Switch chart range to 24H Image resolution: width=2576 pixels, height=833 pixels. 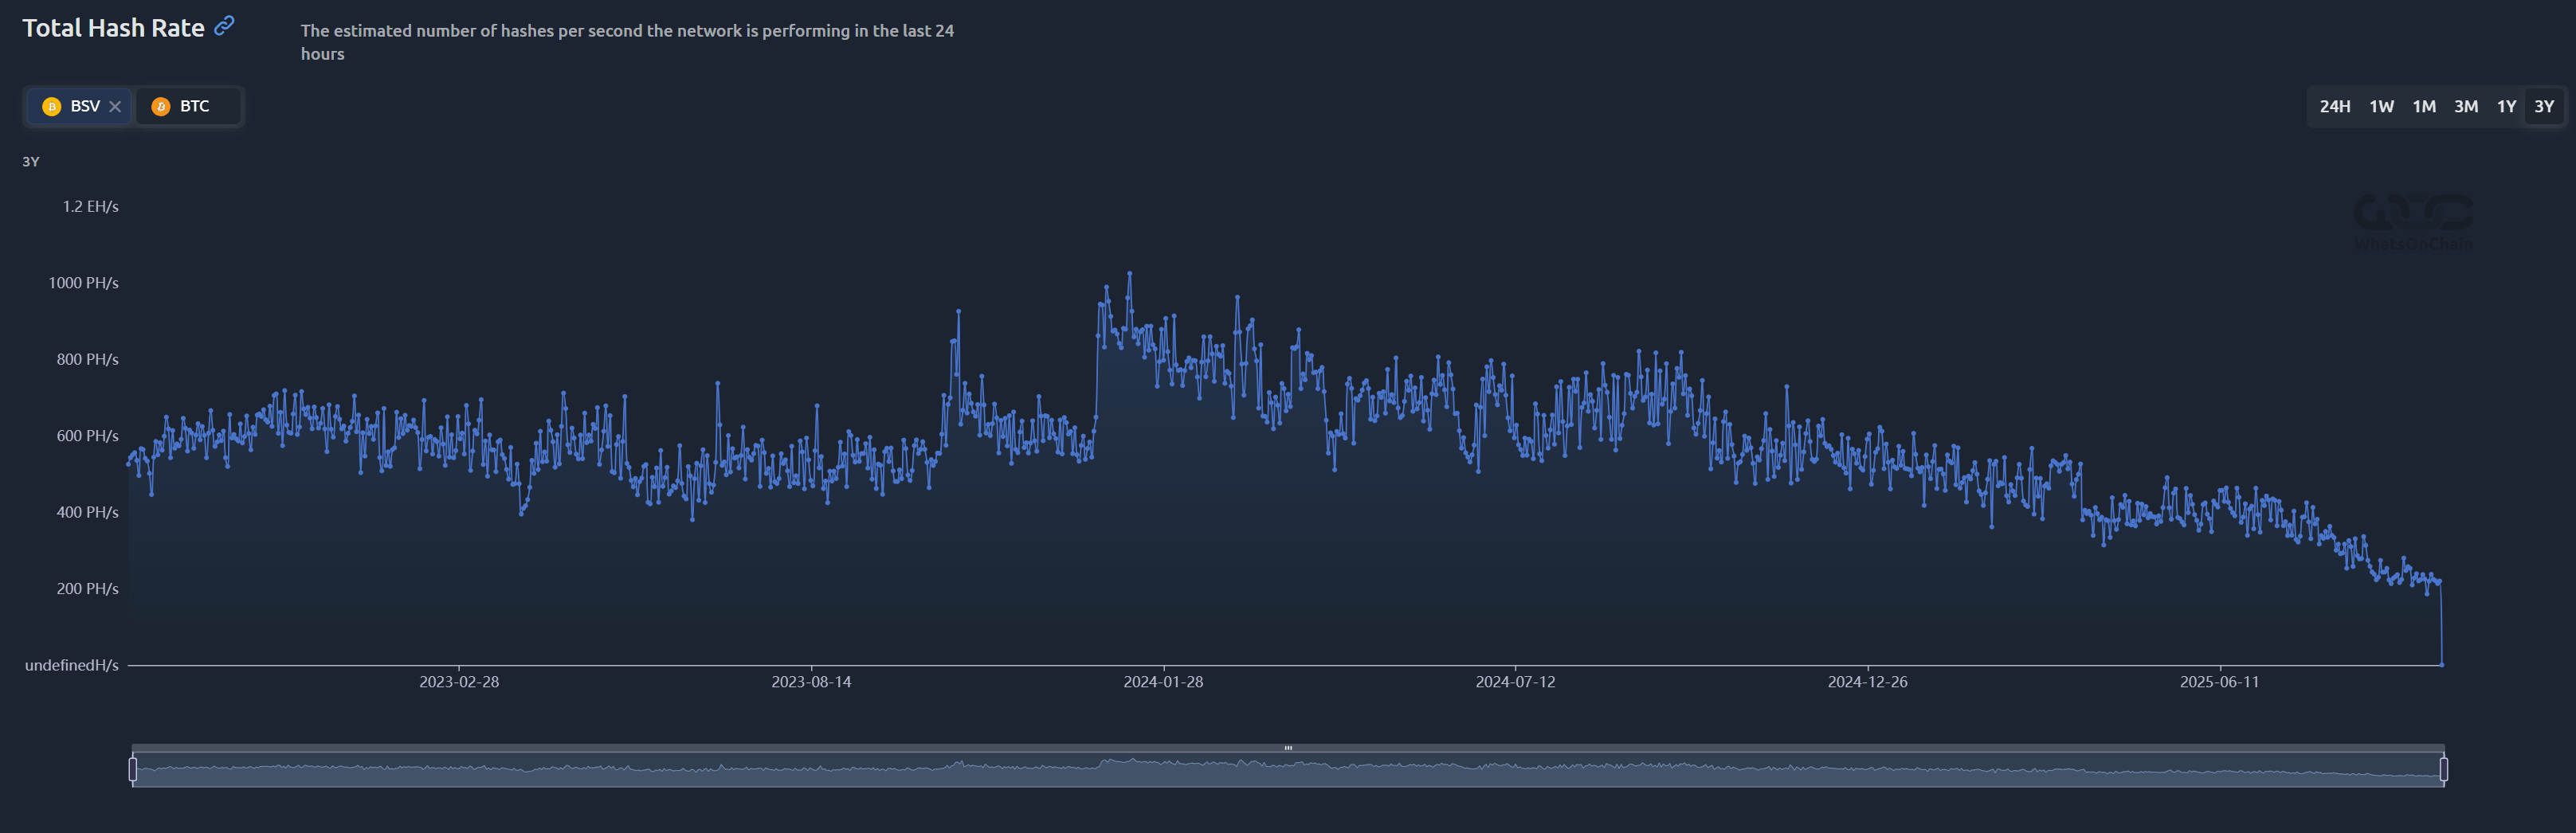click(x=2335, y=106)
